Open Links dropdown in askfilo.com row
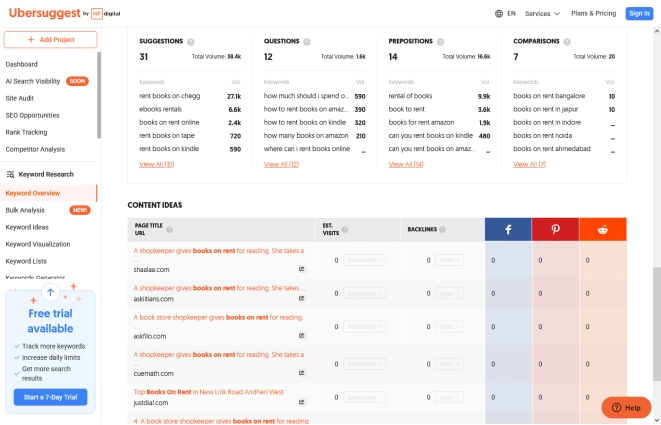The width and height of the screenshot is (661, 425). (448, 327)
